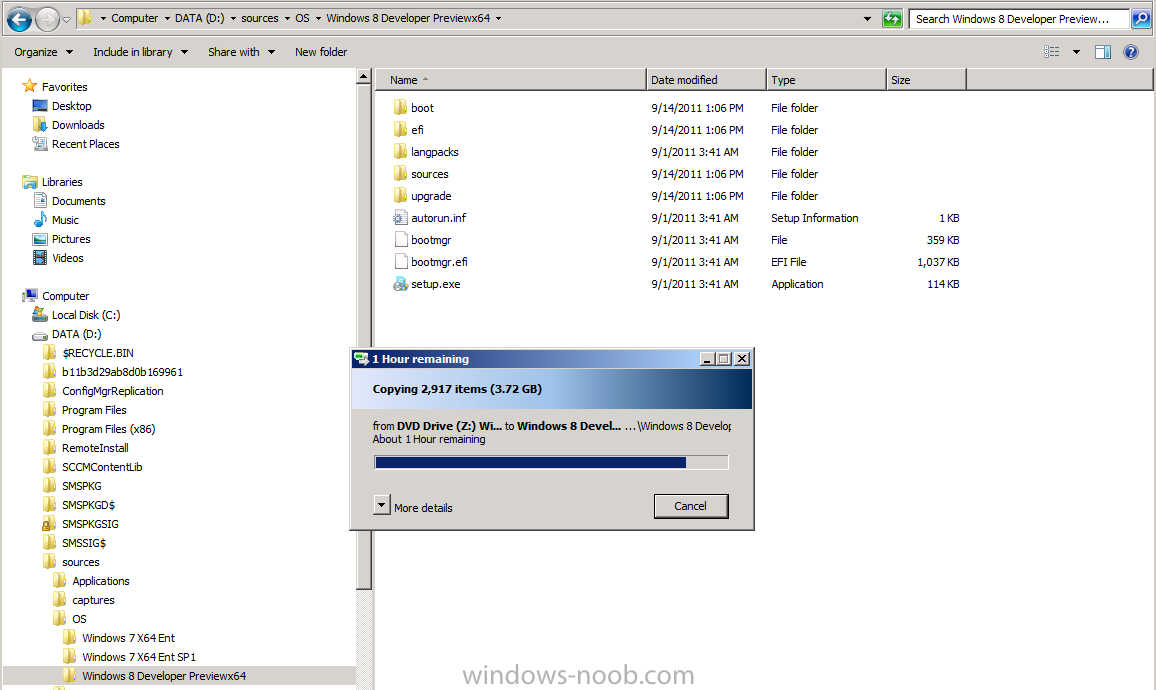The width and height of the screenshot is (1156, 690).
Task: Toggle the preview pane icon
Action: click(x=1103, y=52)
